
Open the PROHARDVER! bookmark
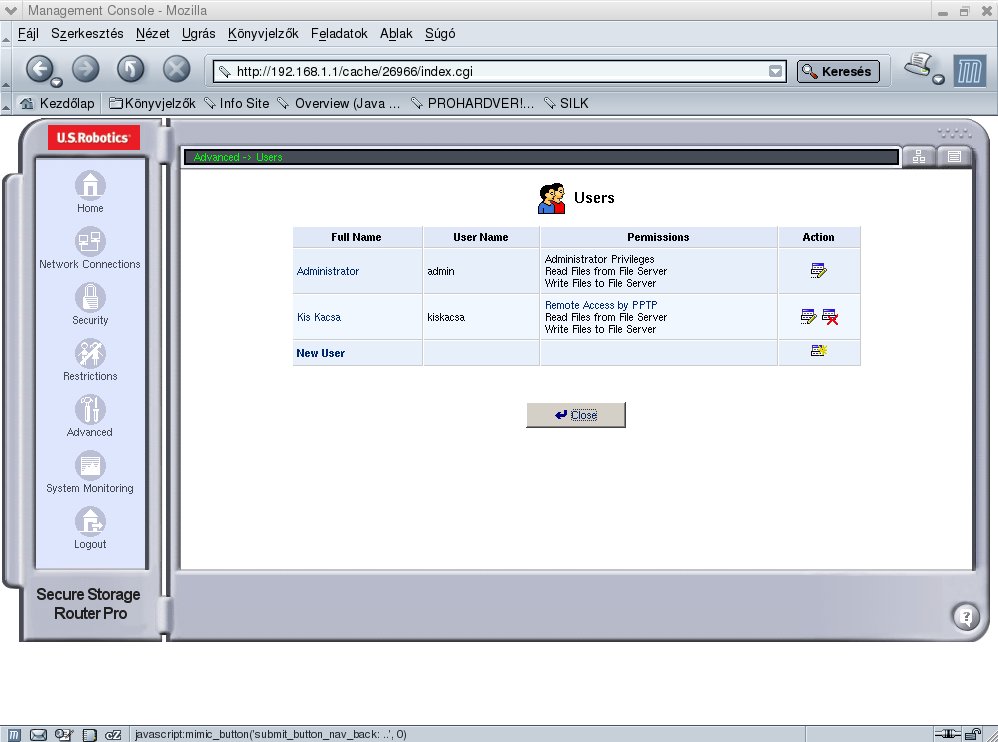pos(472,103)
